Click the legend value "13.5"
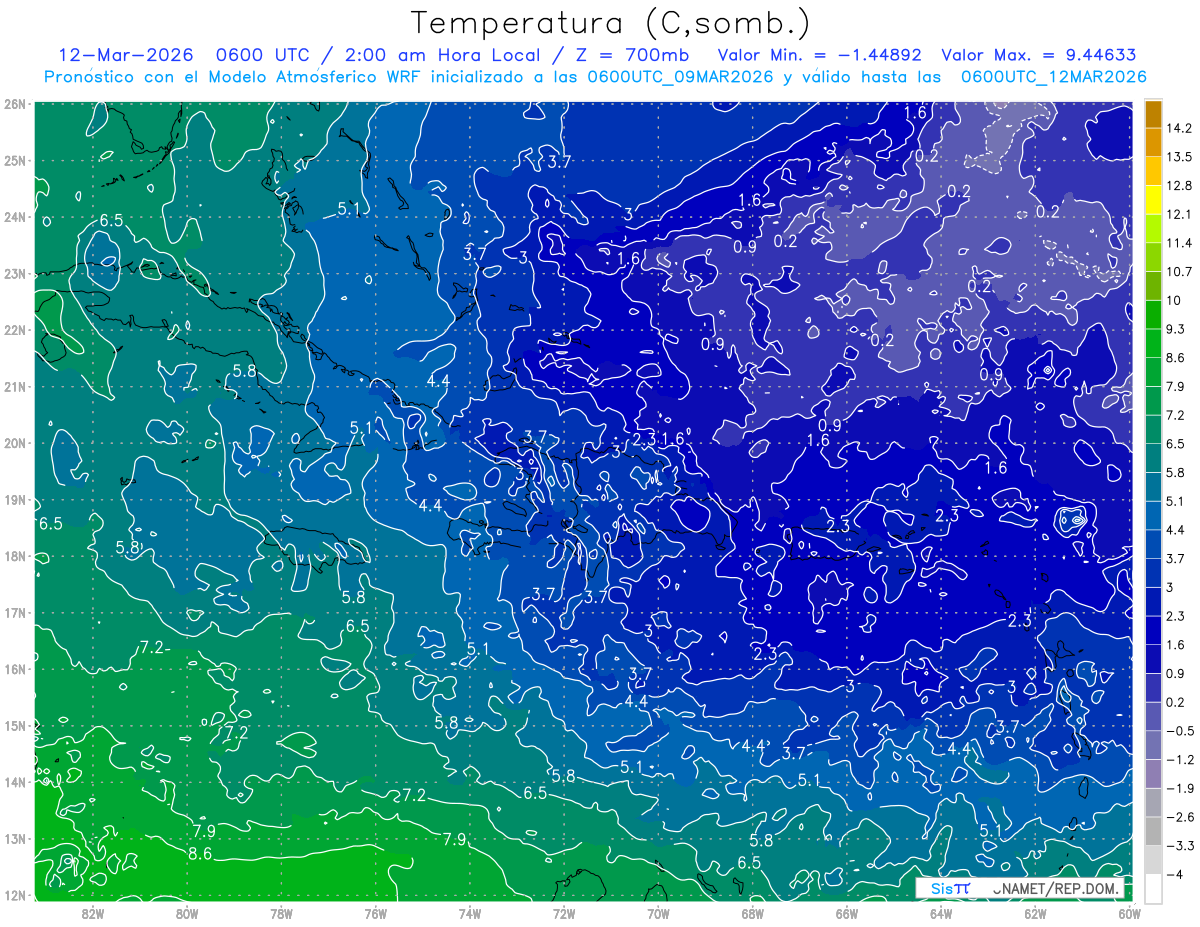 point(1179,157)
